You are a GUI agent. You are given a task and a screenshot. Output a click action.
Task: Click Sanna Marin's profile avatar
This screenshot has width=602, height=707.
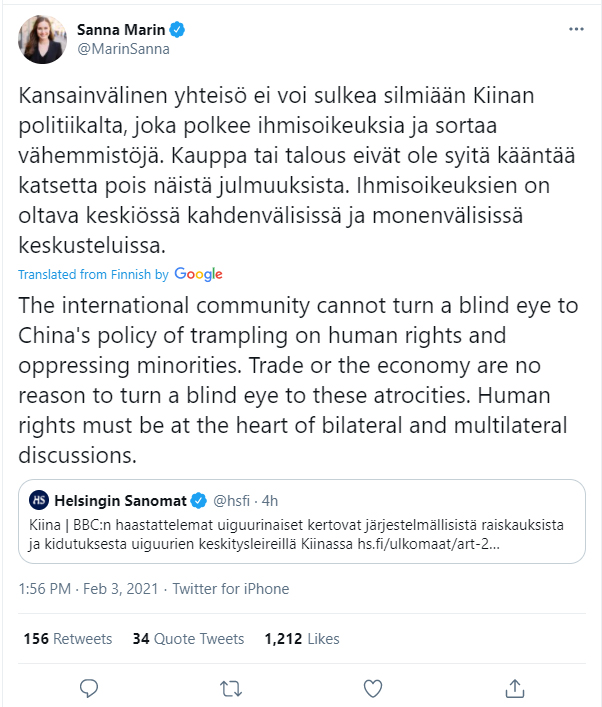pos(40,38)
